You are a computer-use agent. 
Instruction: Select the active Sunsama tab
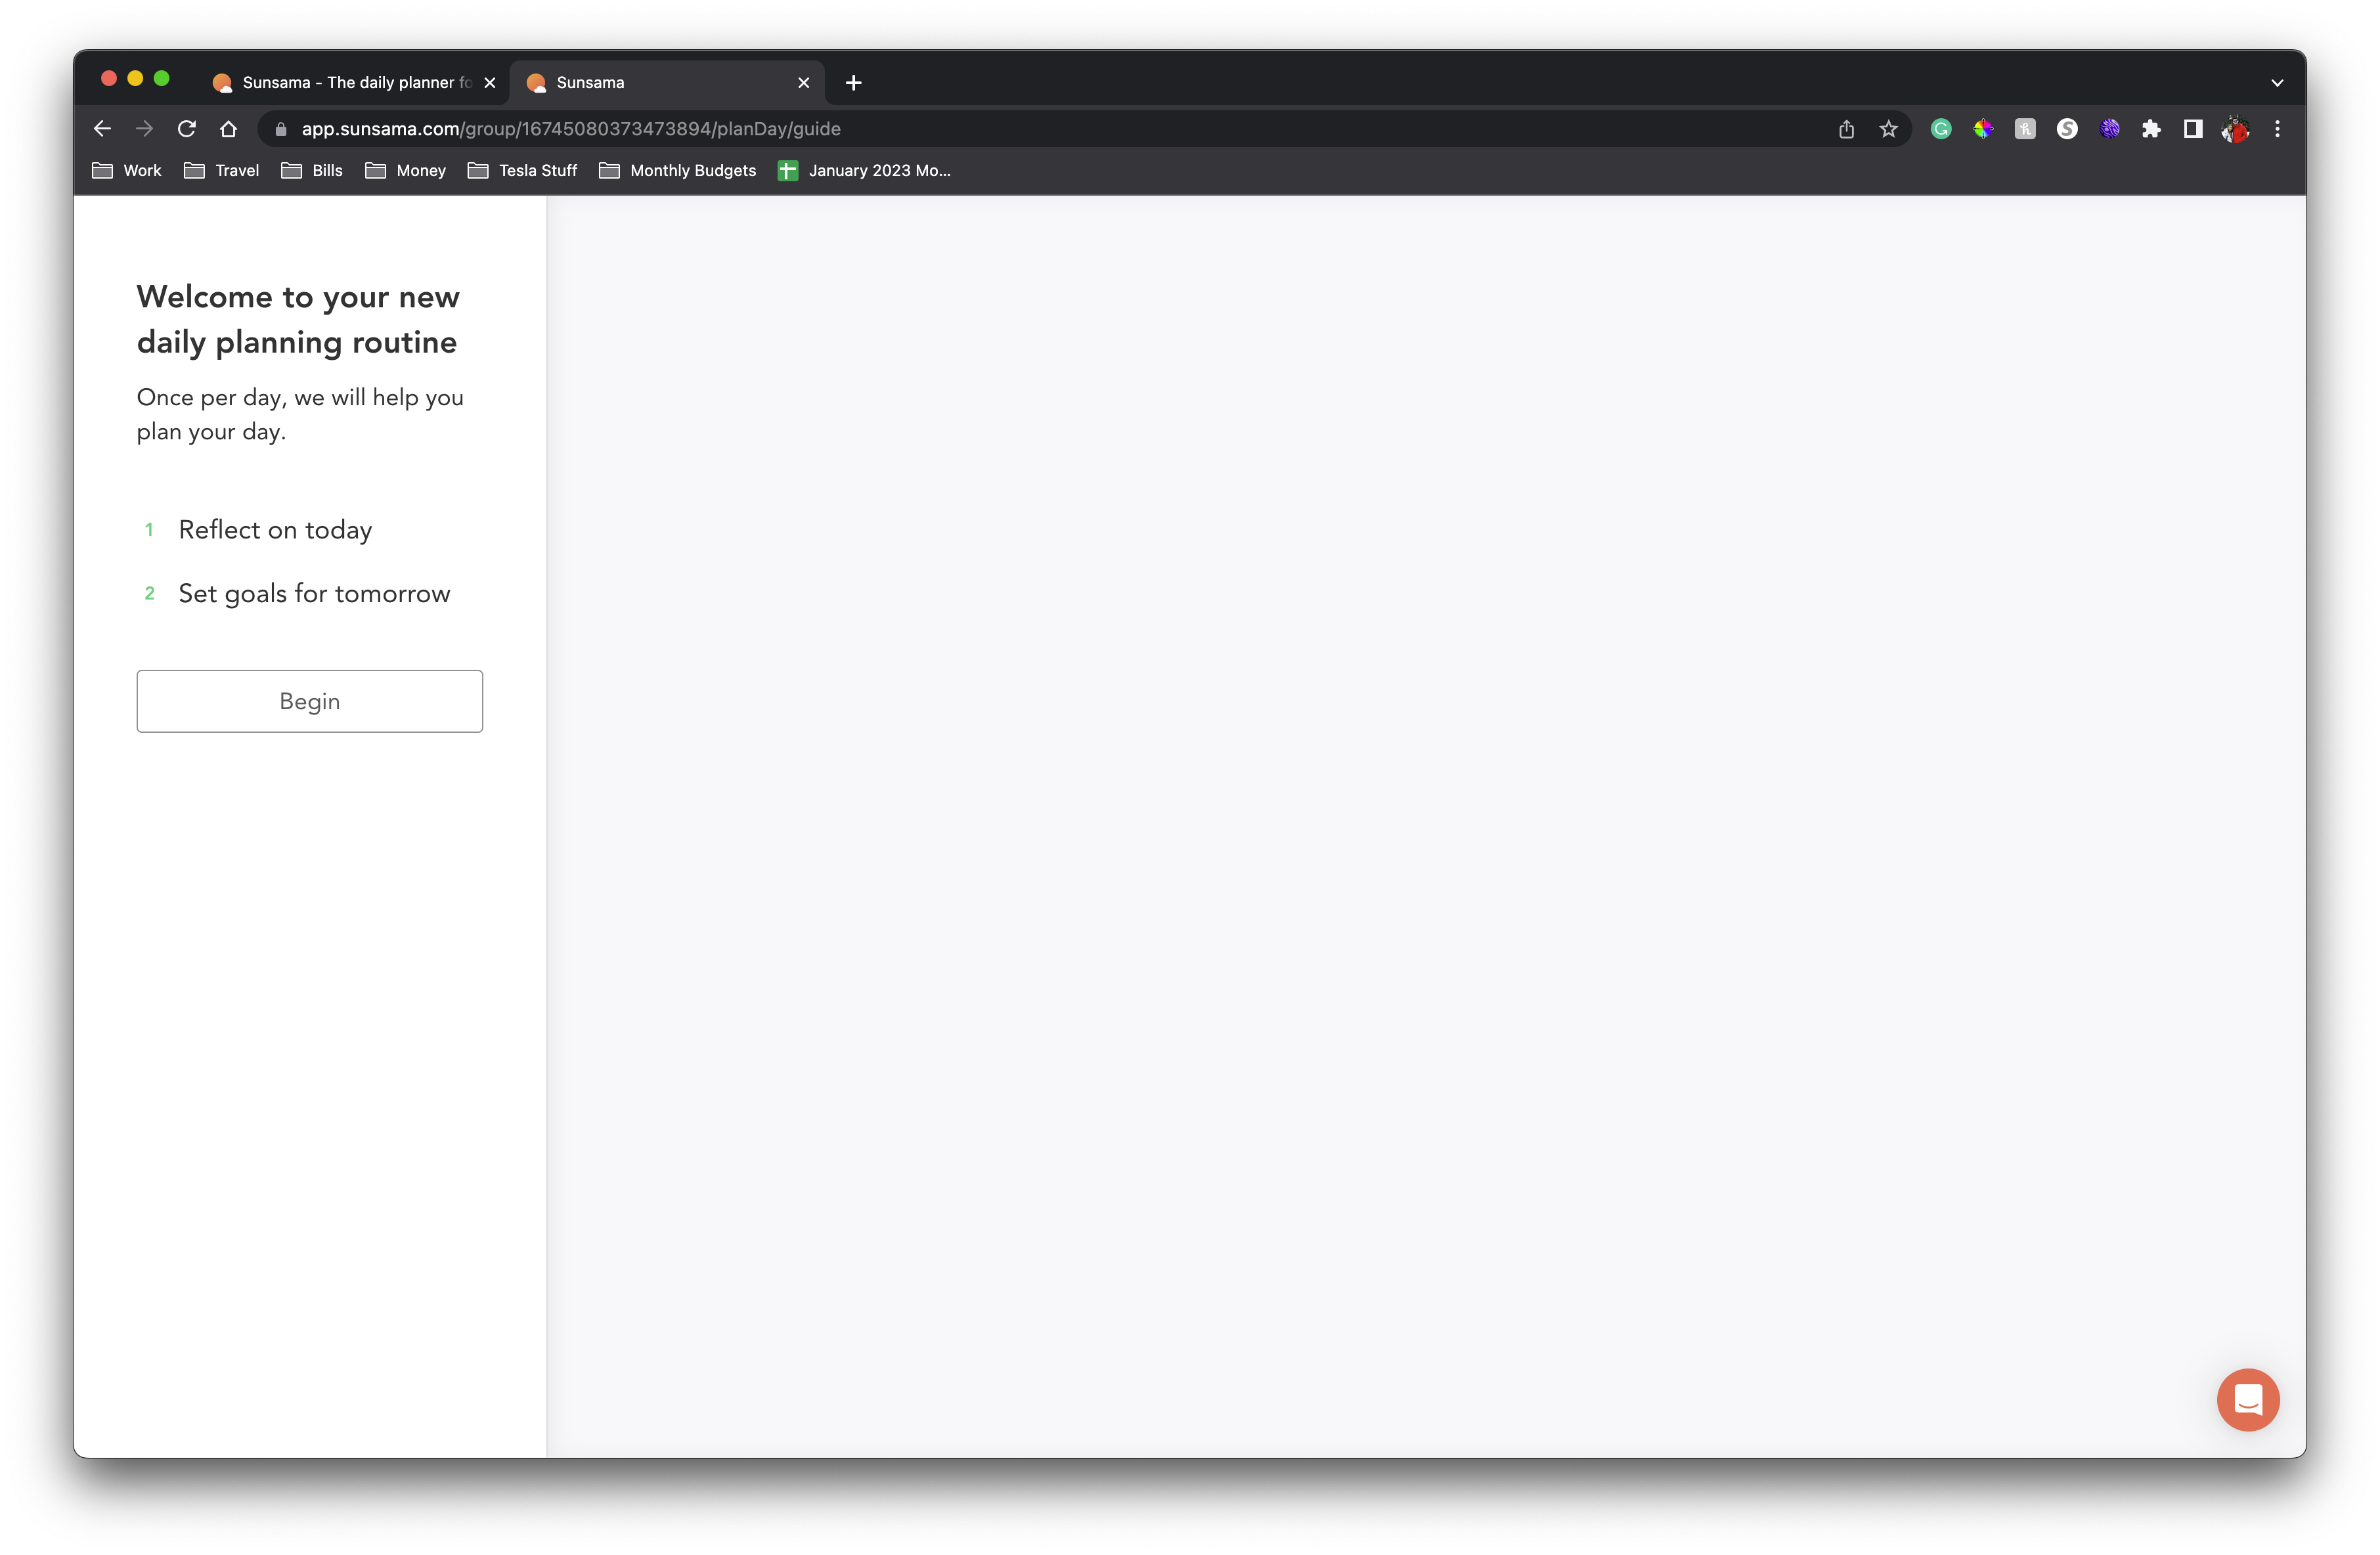point(660,83)
